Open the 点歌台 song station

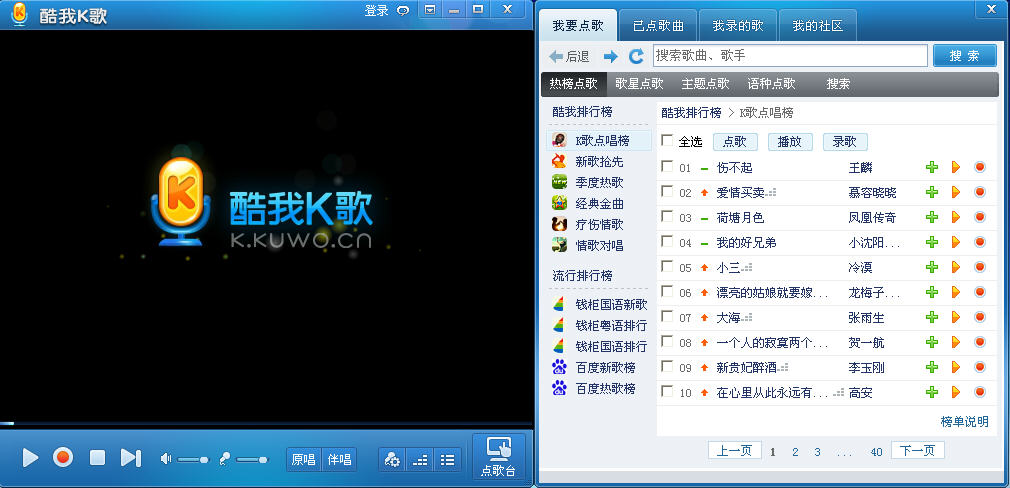click(x=498, y=458)
